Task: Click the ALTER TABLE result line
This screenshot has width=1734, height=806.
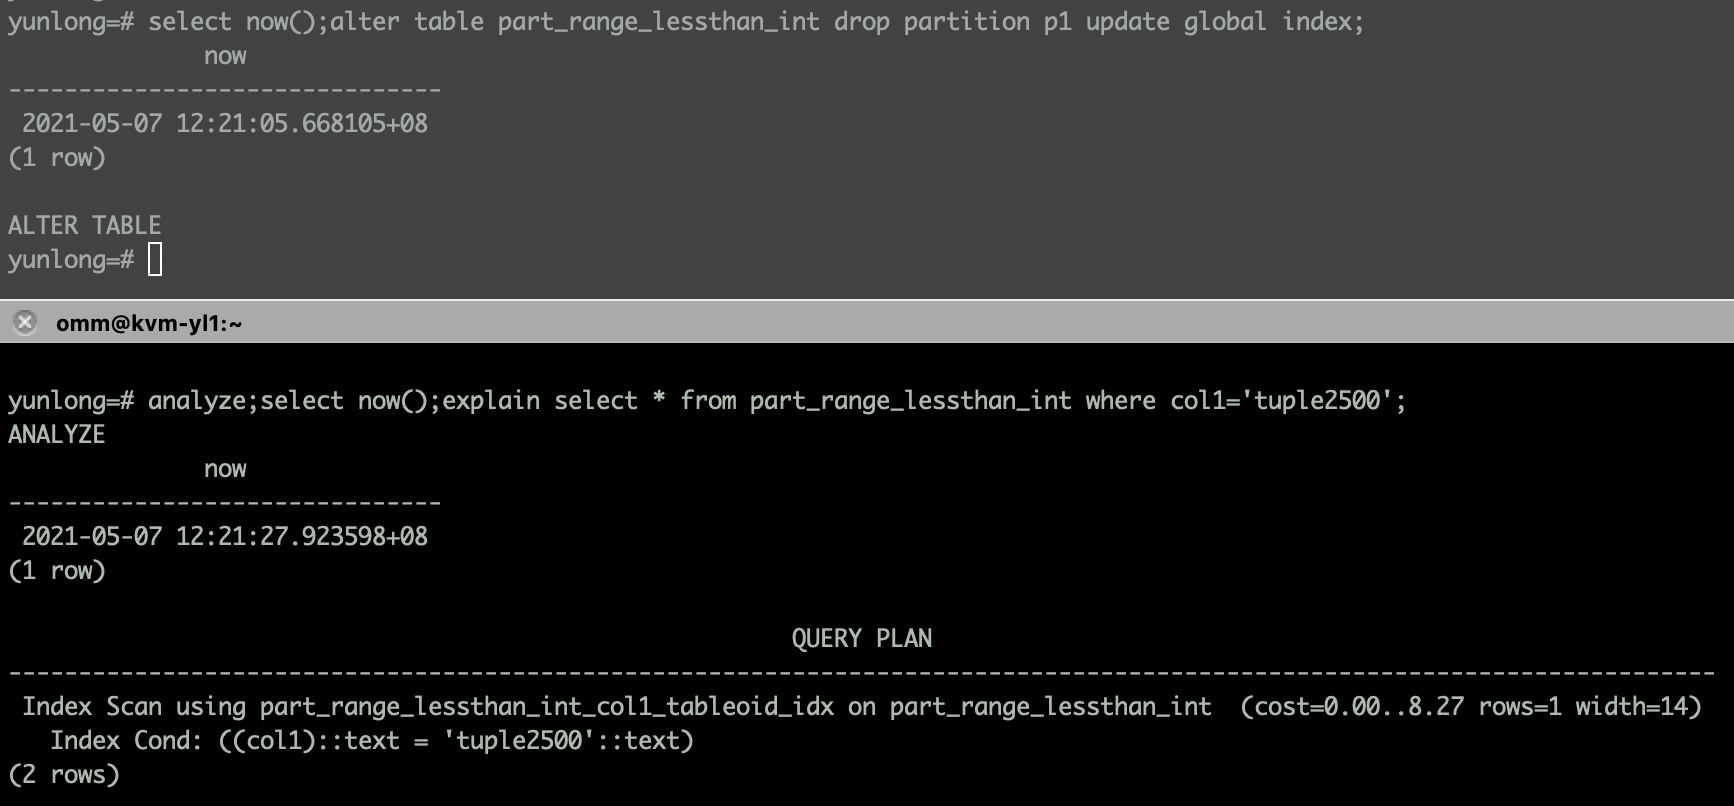Action: 84,225
